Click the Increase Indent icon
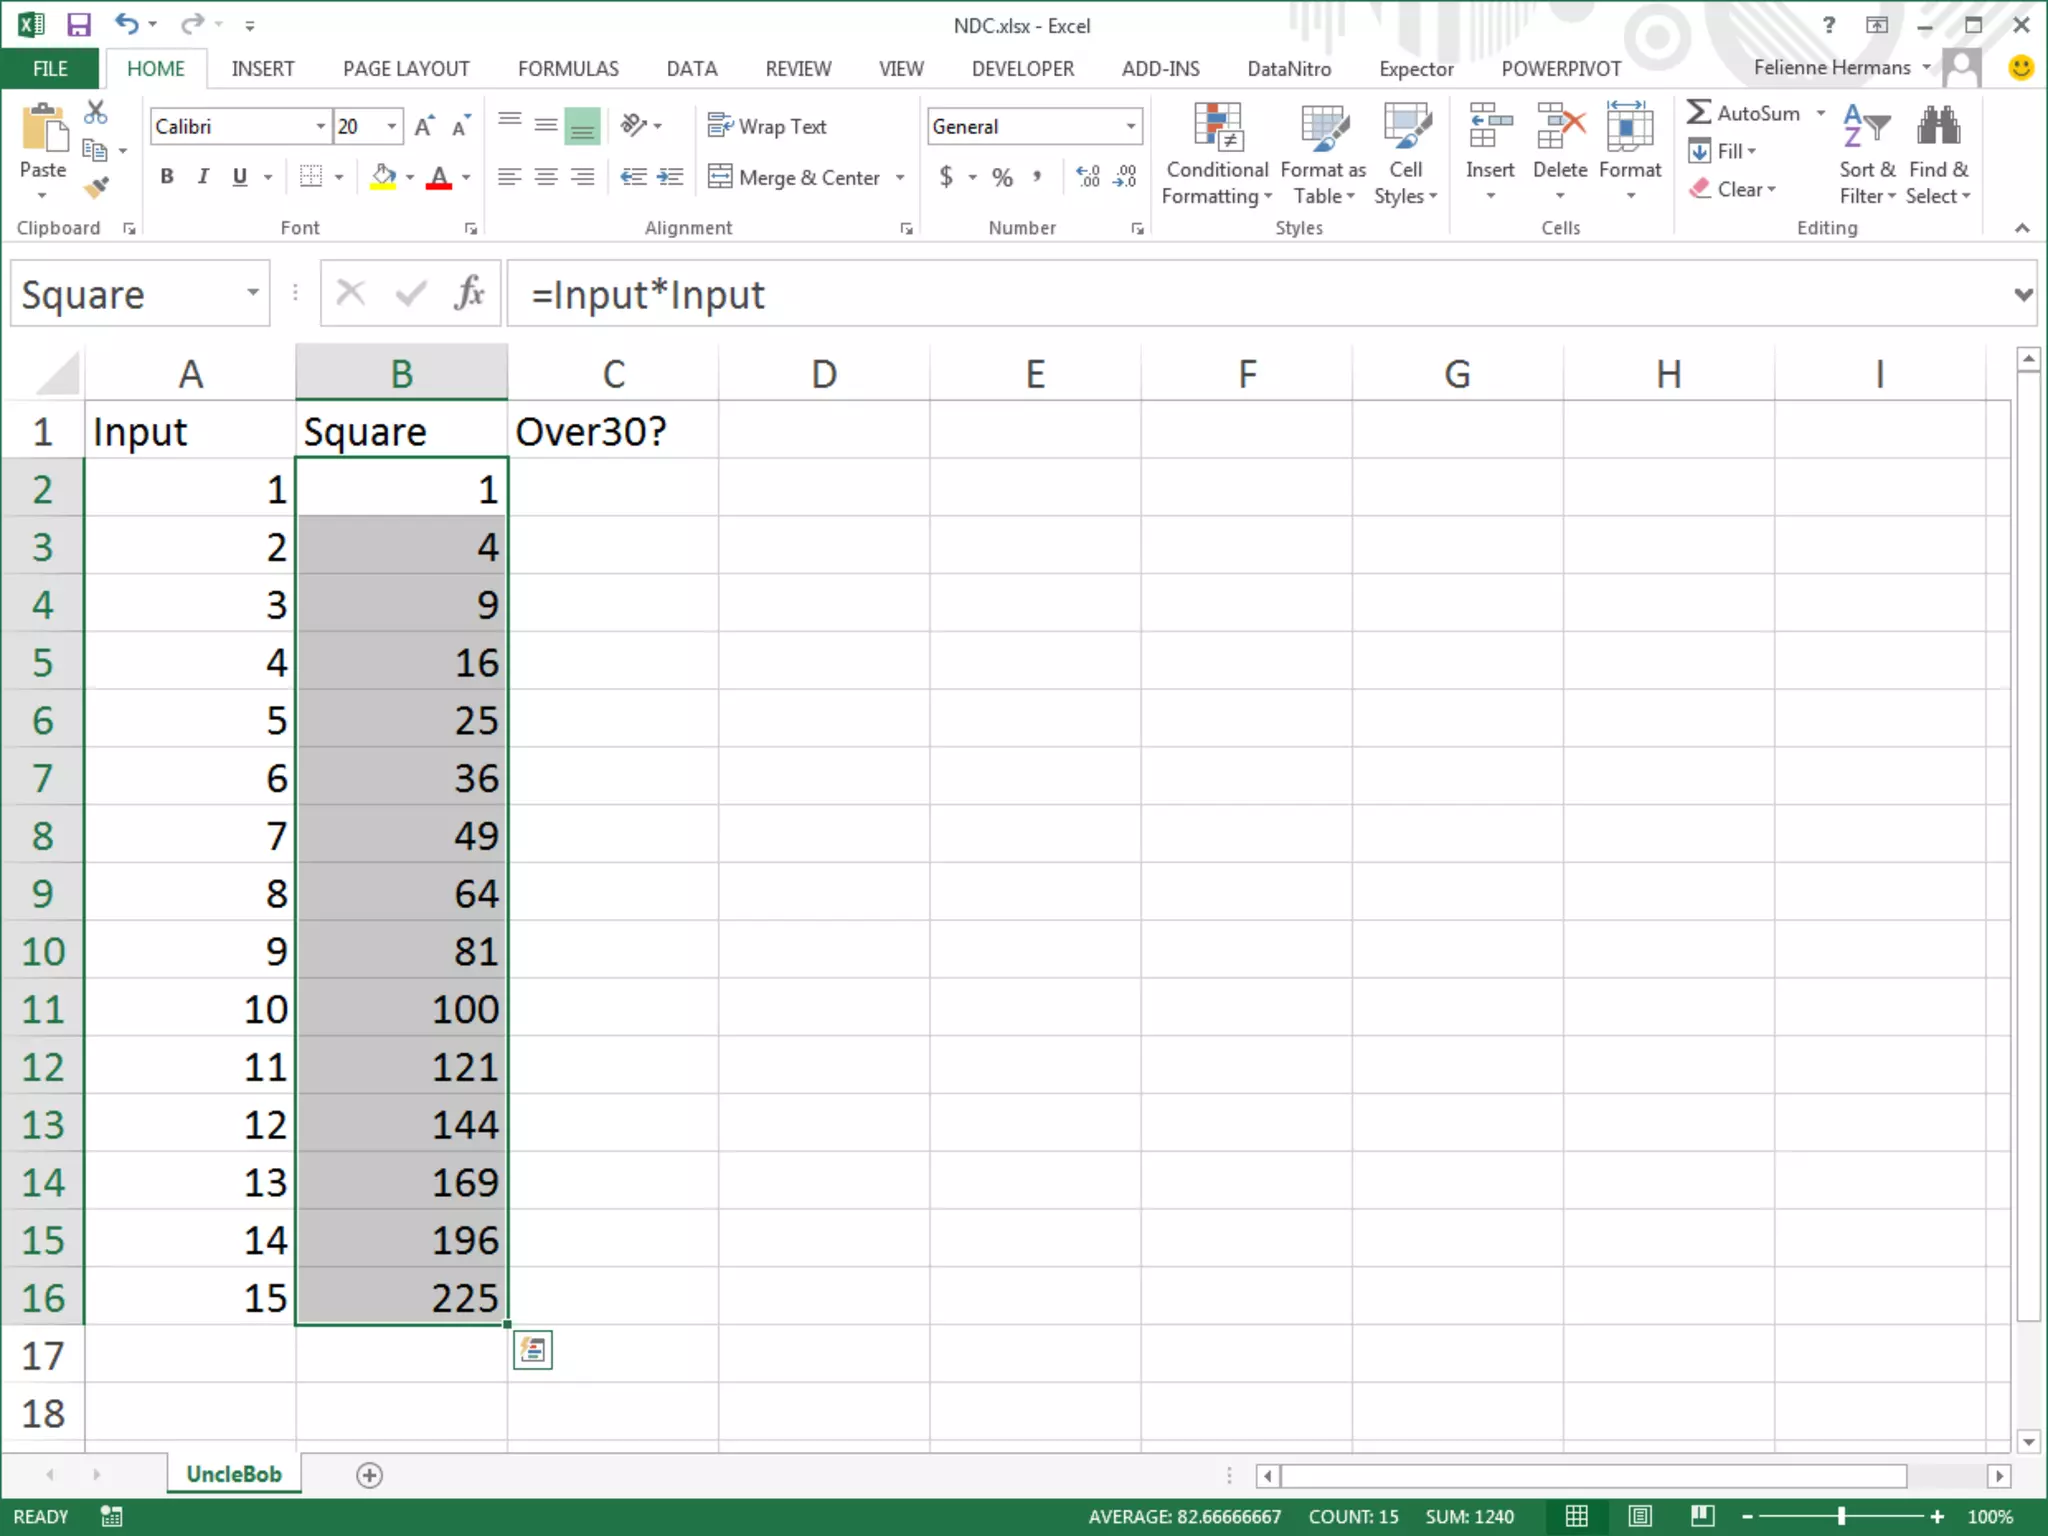 click(669, 177)
